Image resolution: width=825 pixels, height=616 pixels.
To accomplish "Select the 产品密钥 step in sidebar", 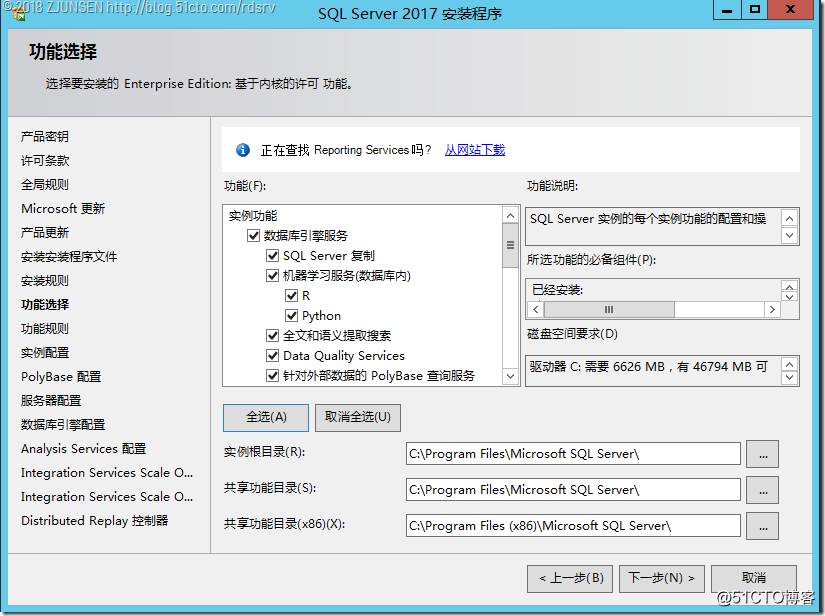I will point(45,137).
